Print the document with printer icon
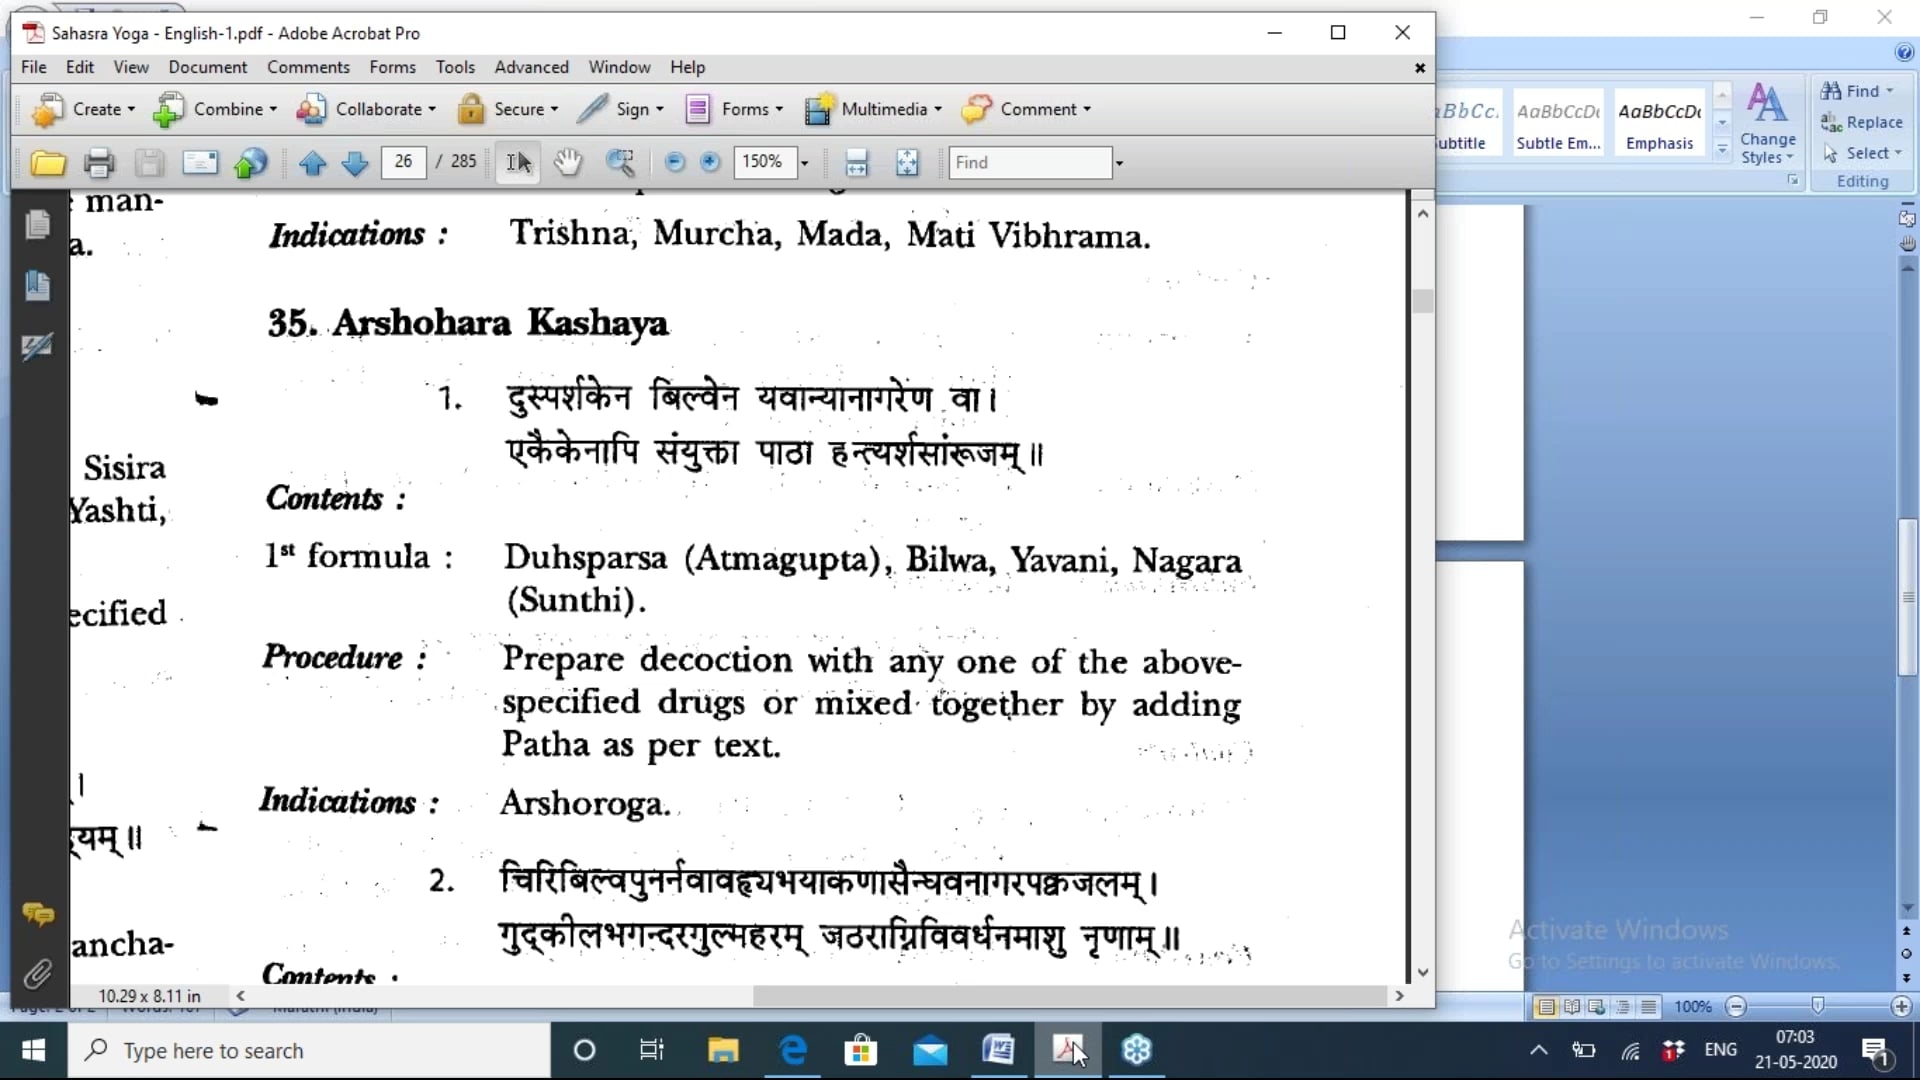The height and width of the screenshot is (1080, 1920). coord(99,163)
